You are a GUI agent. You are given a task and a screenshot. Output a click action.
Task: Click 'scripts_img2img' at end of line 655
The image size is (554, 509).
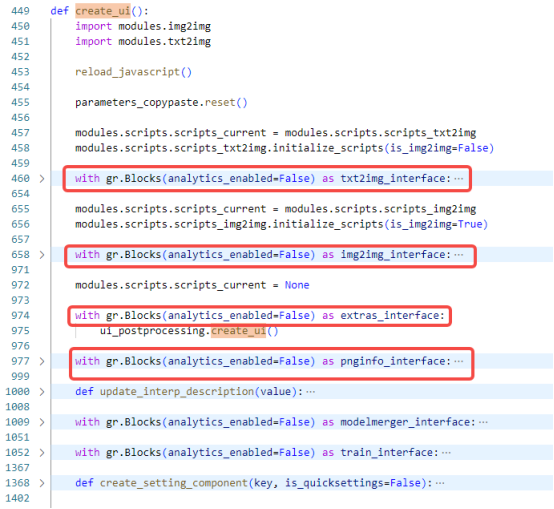(430, 209)
